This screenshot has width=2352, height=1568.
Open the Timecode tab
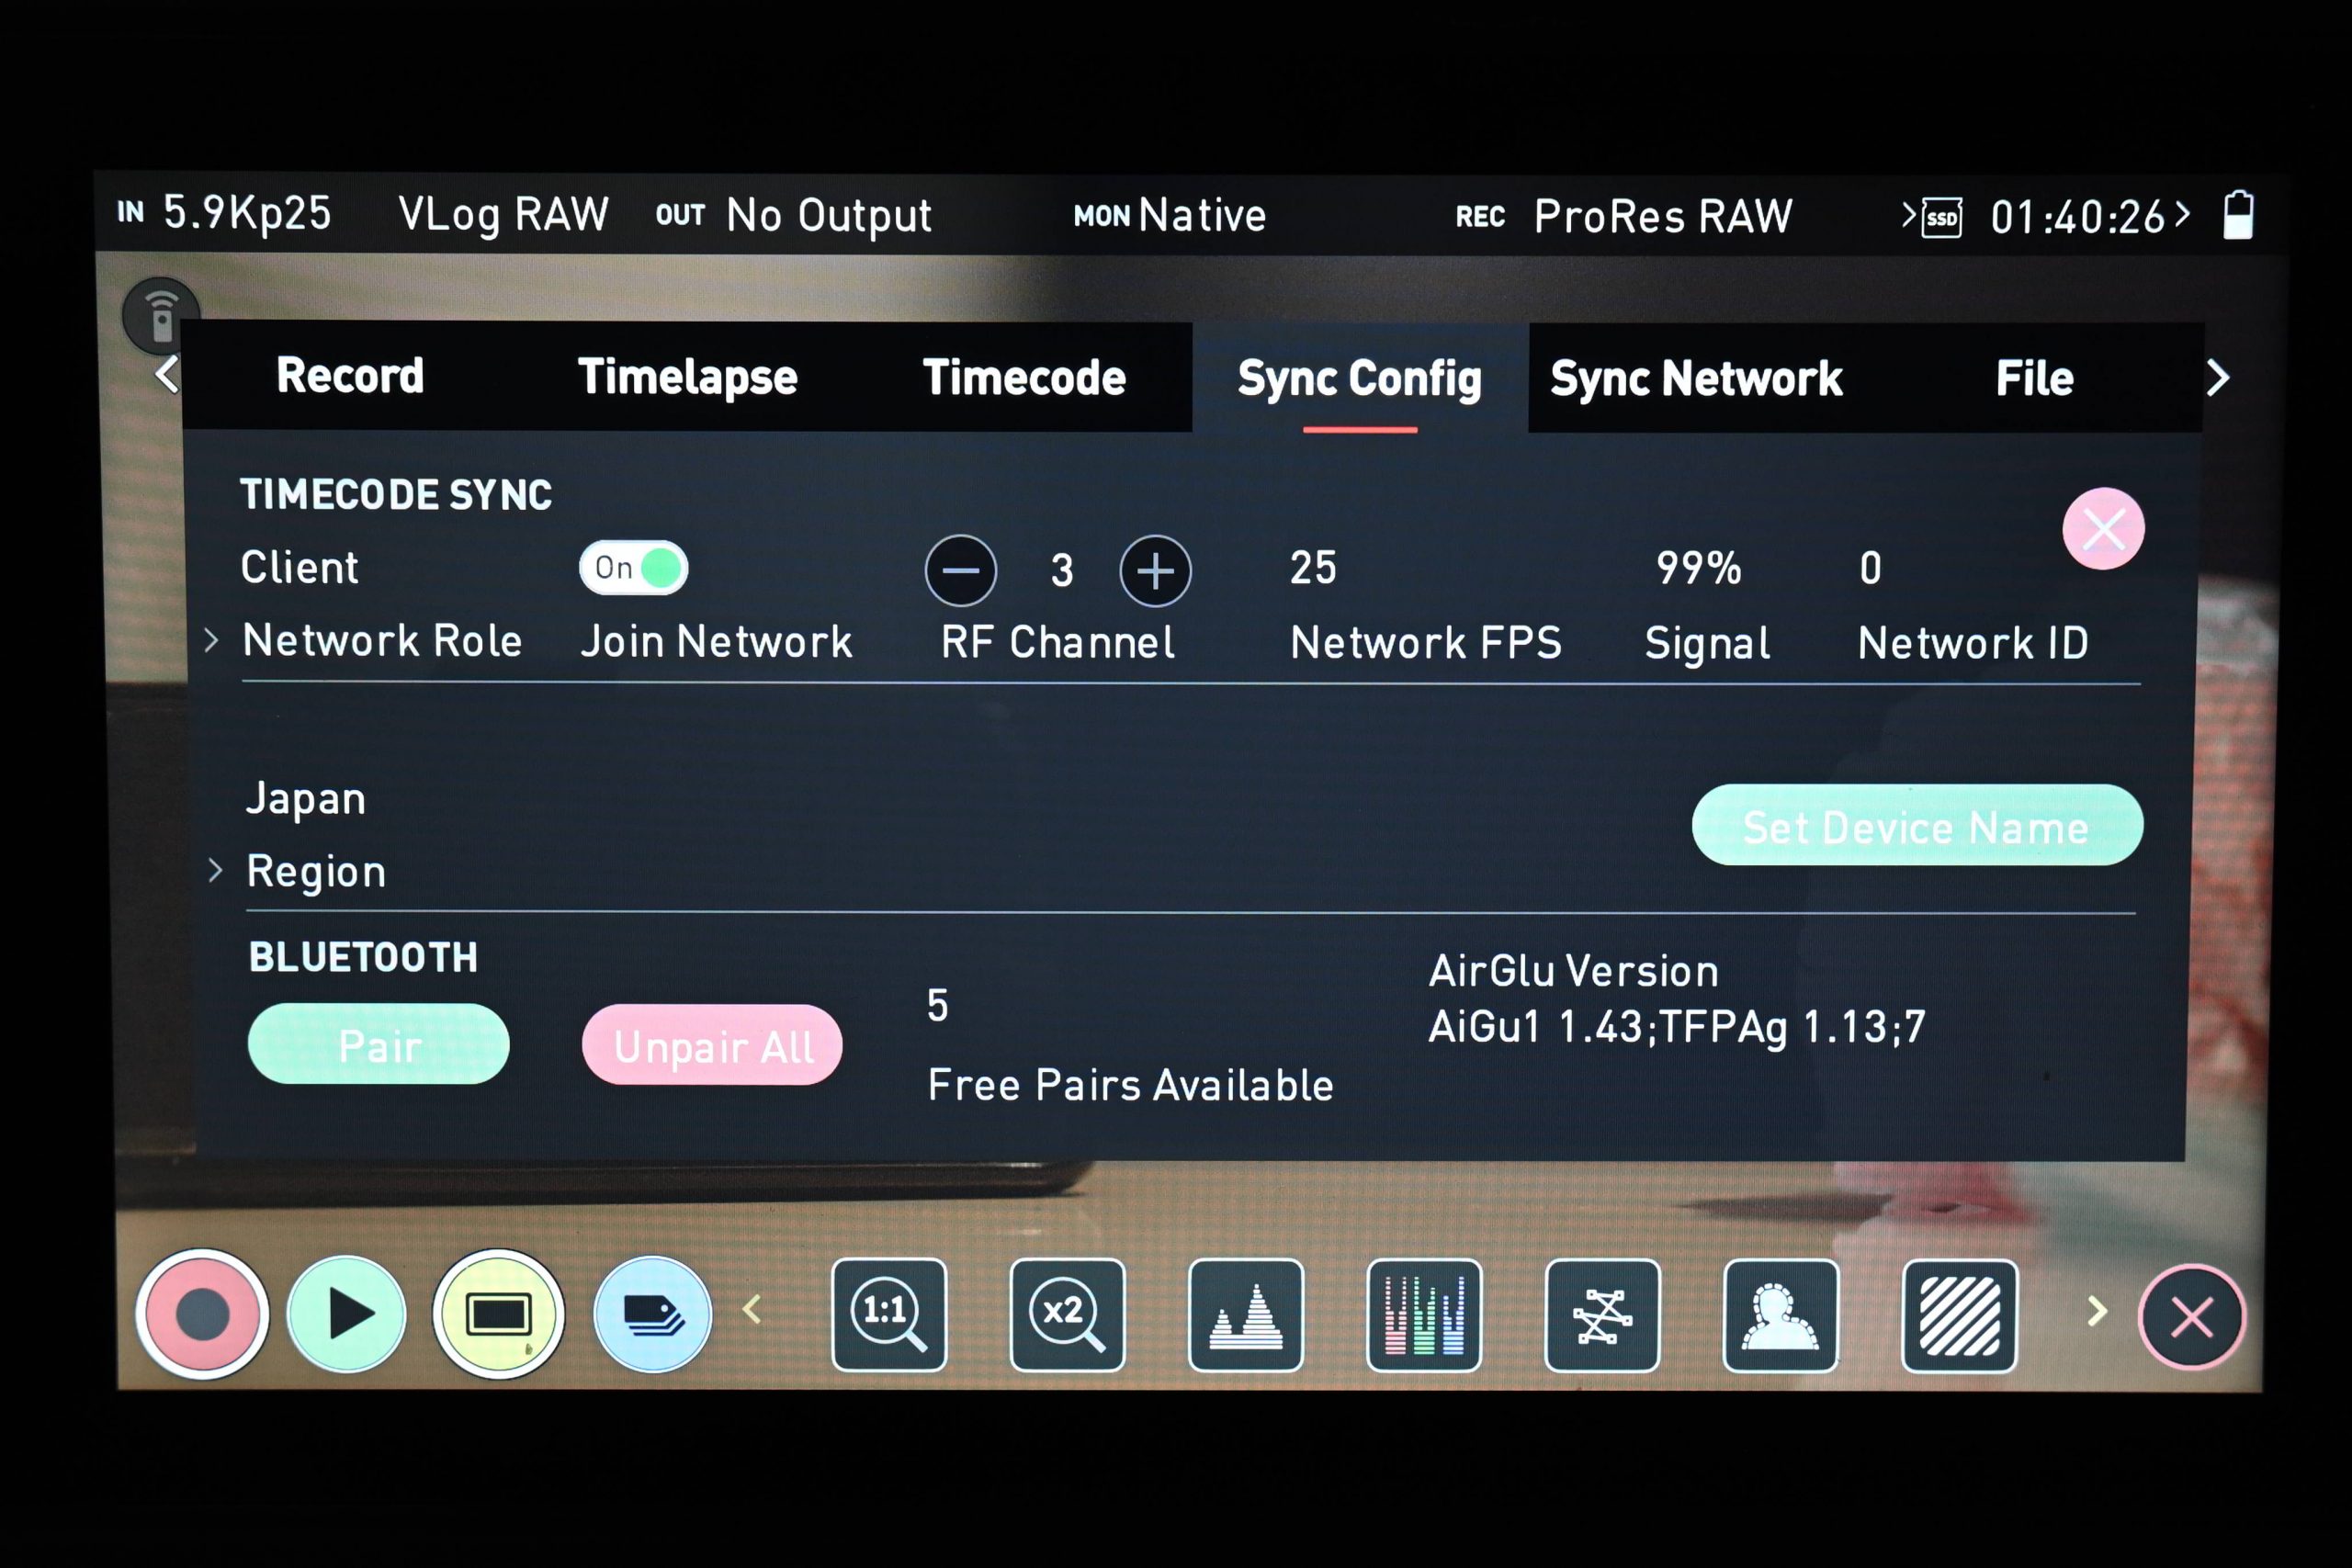[1024, 378]
